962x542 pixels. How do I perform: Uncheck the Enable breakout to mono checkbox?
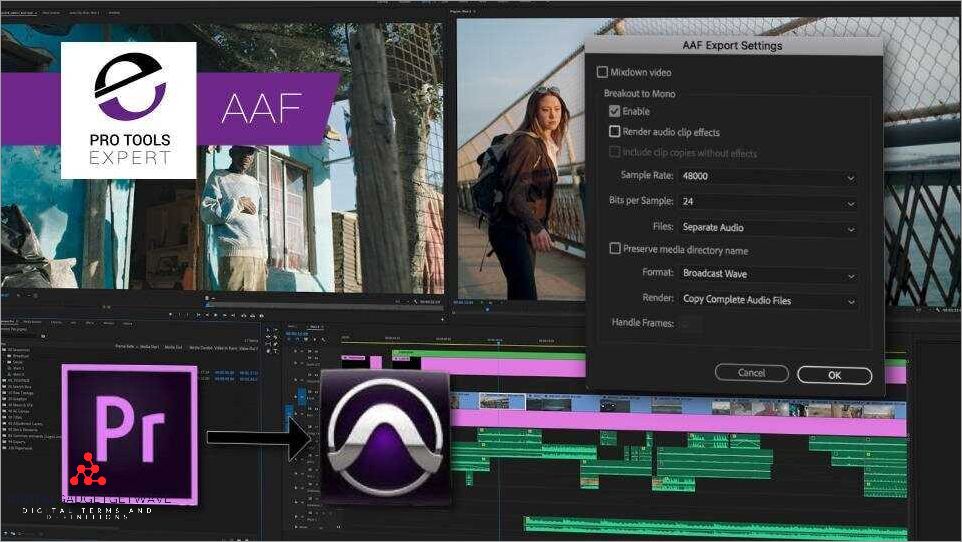[615, 111]
